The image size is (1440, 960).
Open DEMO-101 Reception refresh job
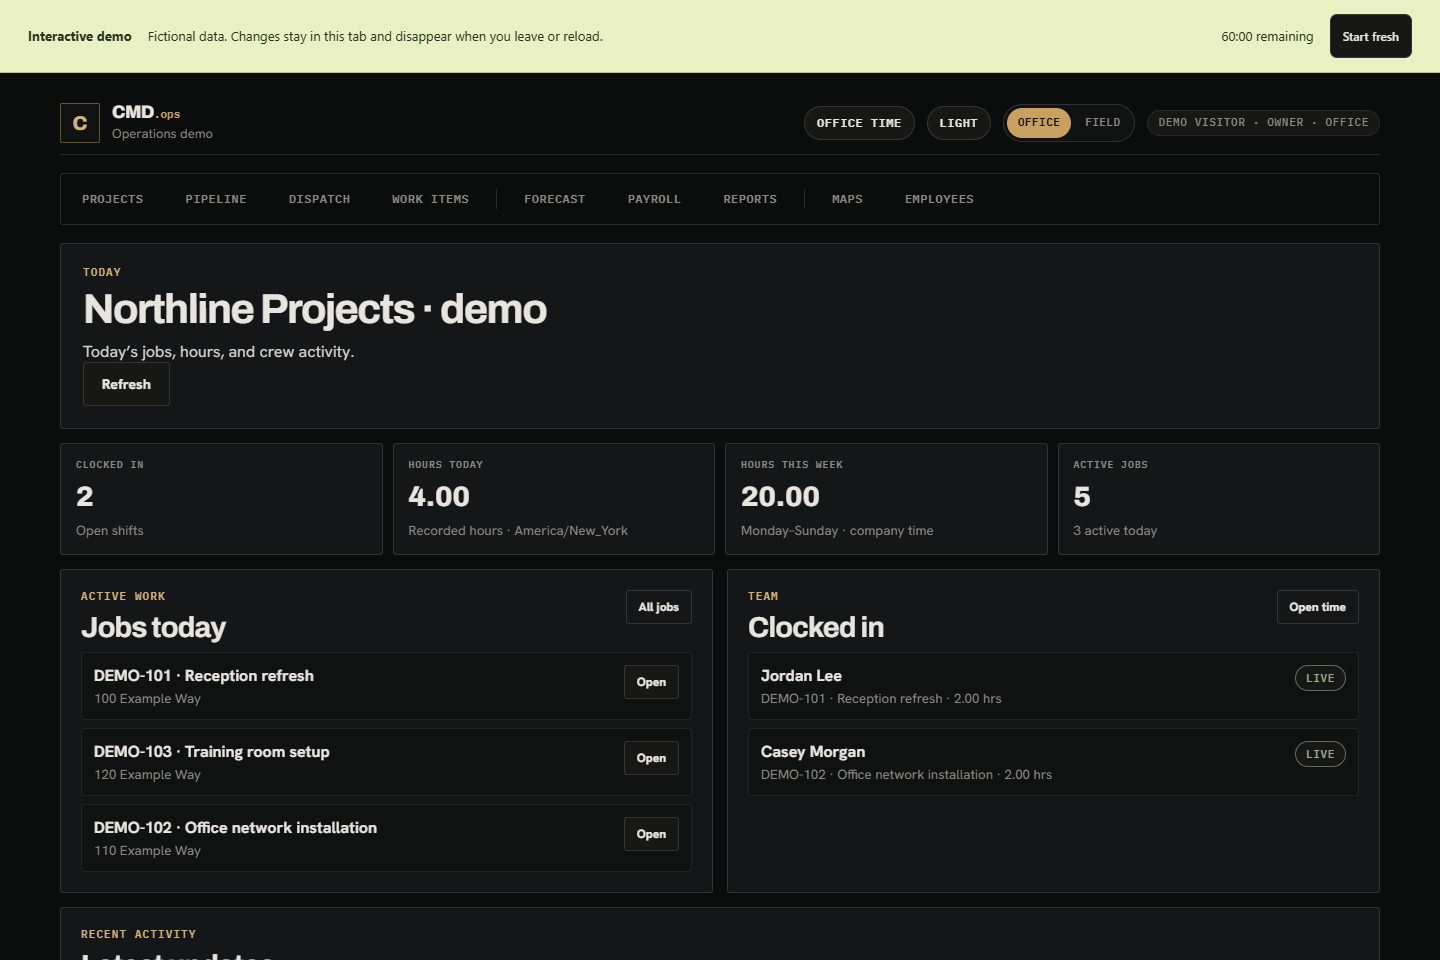click(x=651, y=682)
